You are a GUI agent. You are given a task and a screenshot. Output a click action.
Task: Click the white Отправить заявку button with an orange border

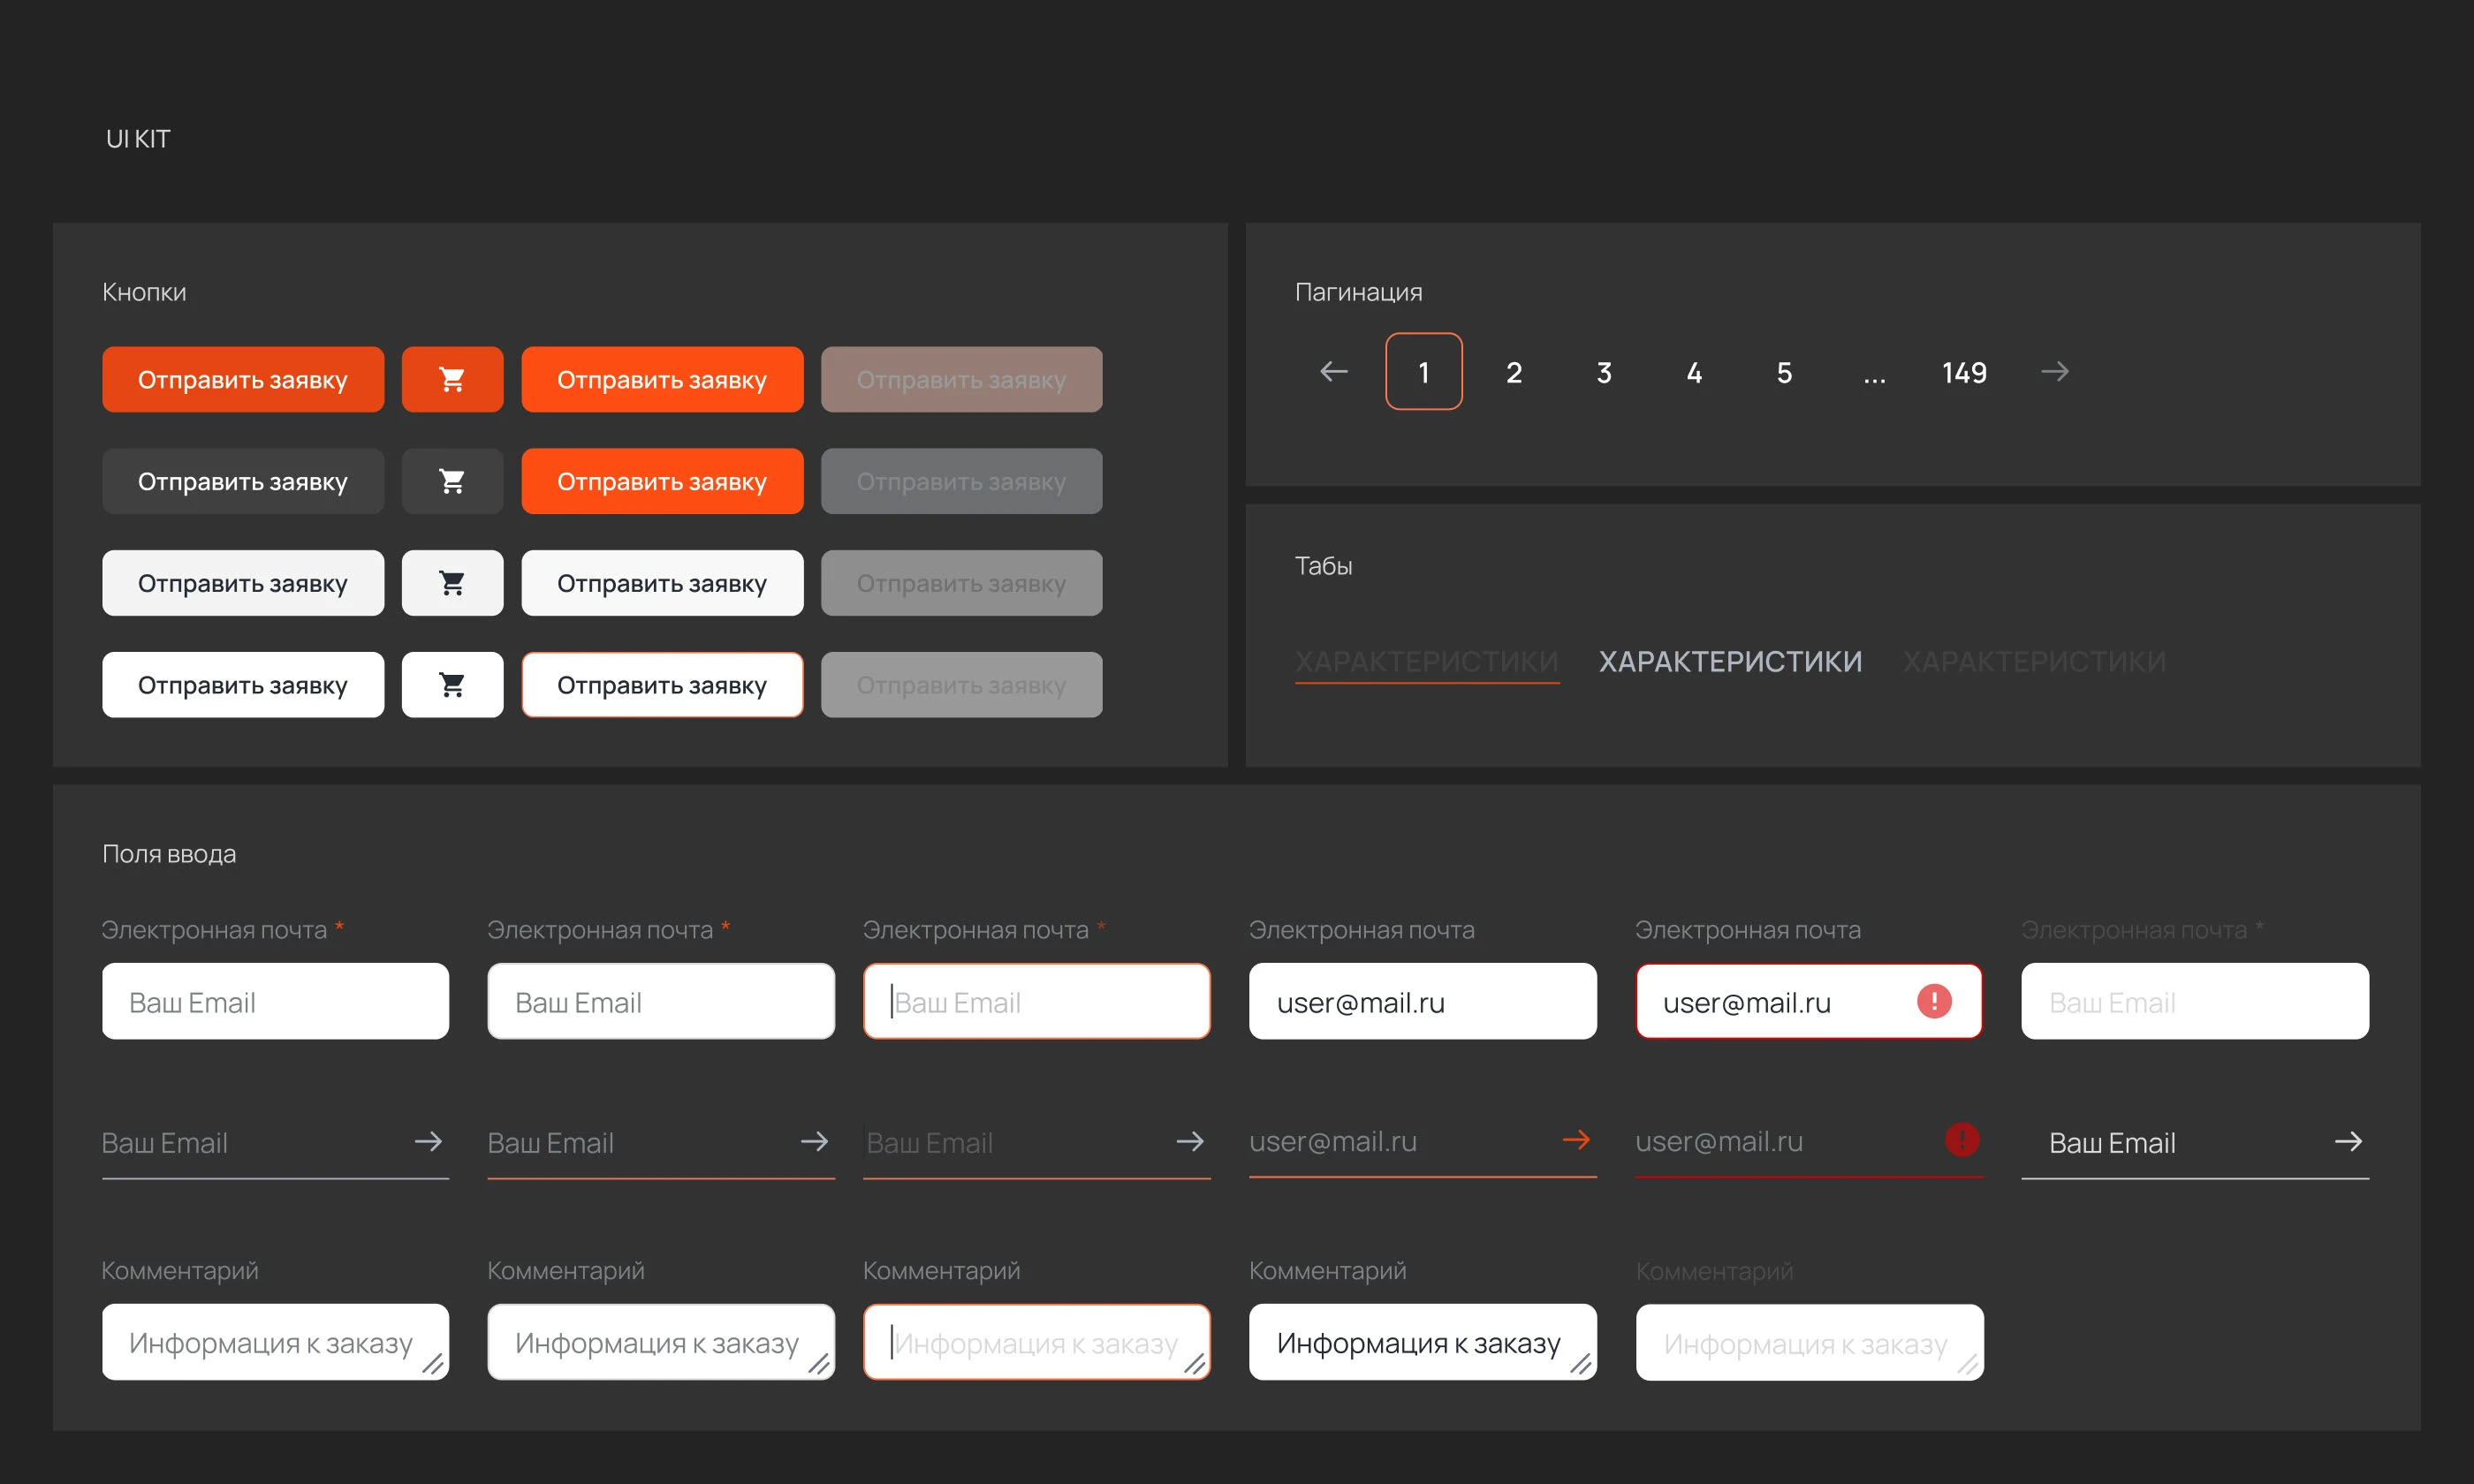[x=661, y=685]
